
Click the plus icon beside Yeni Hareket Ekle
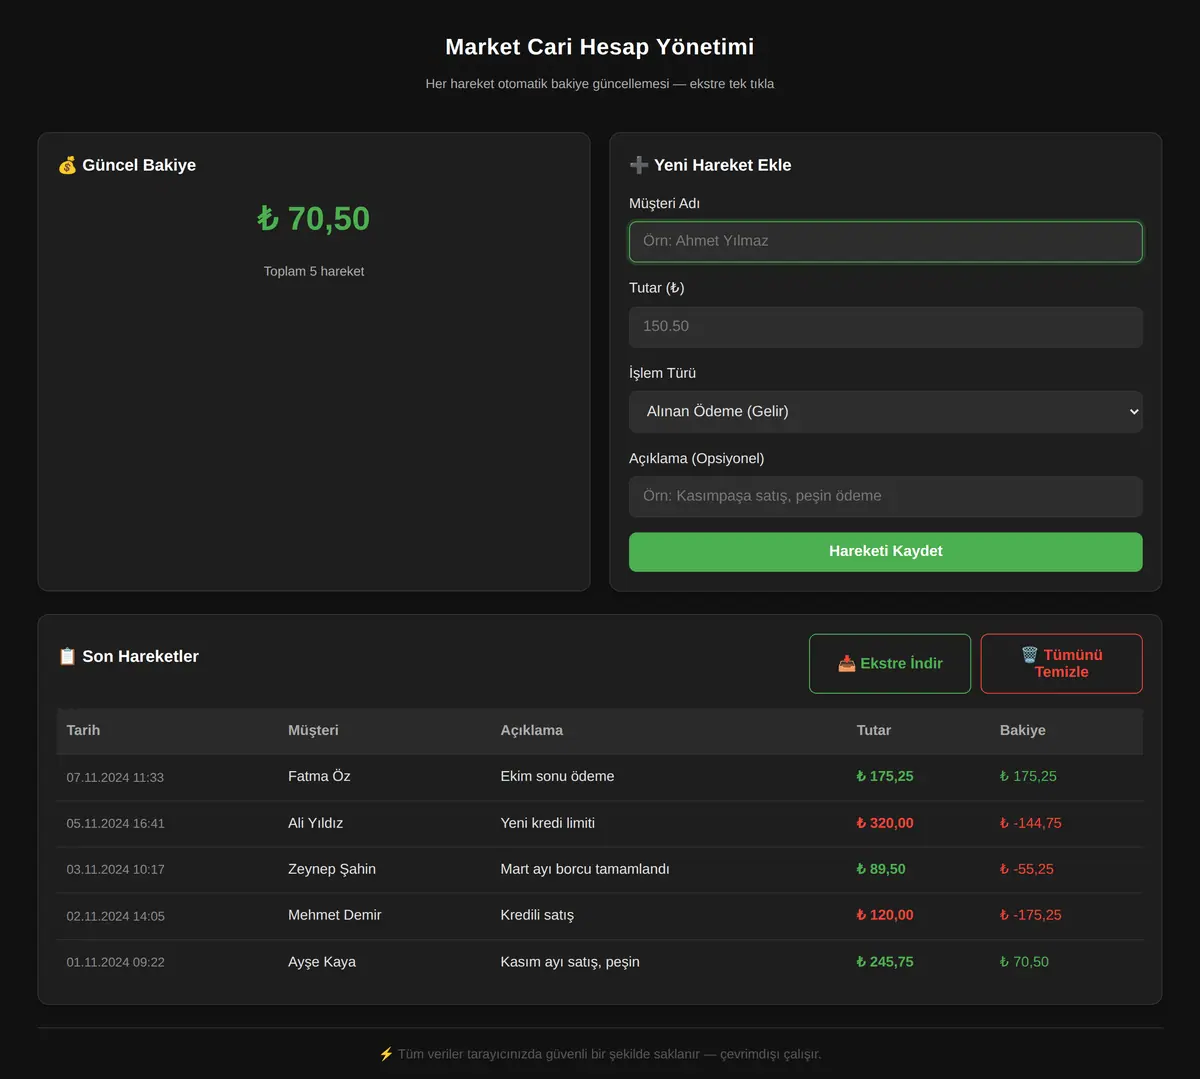[639, 165]
